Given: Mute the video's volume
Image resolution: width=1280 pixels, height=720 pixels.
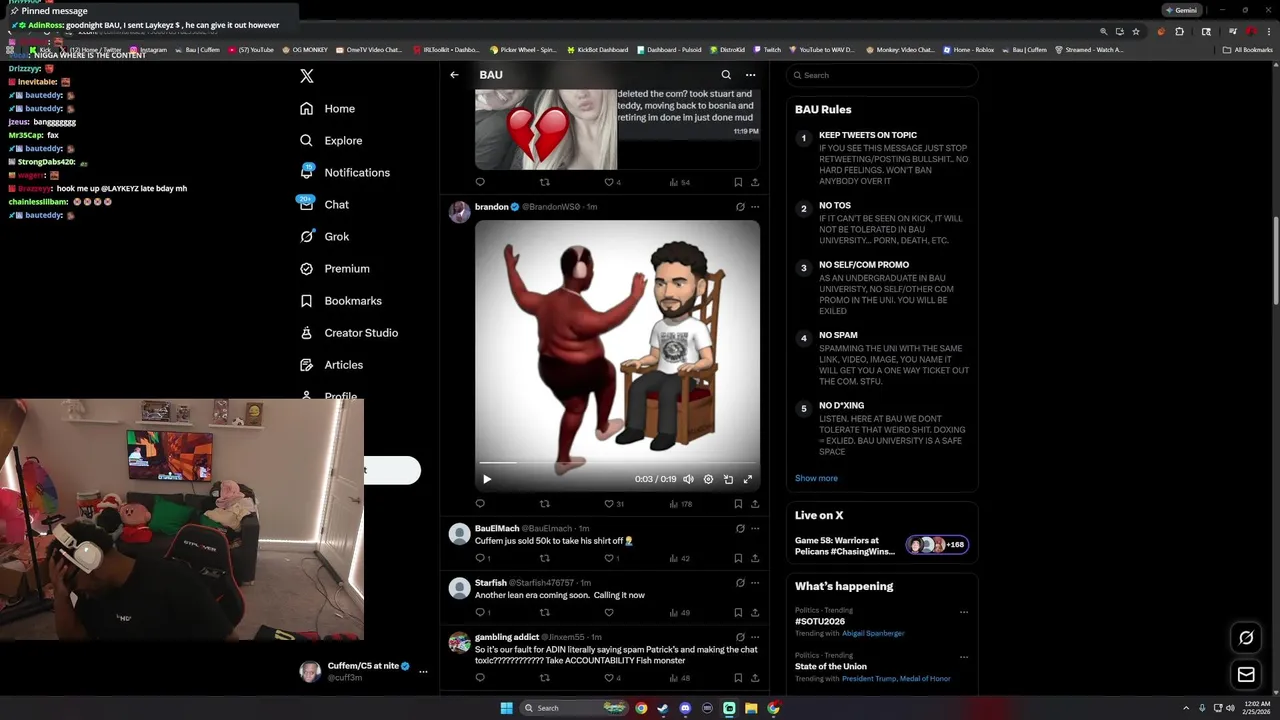Looking at the screenshot, I should tap(688, 479).
